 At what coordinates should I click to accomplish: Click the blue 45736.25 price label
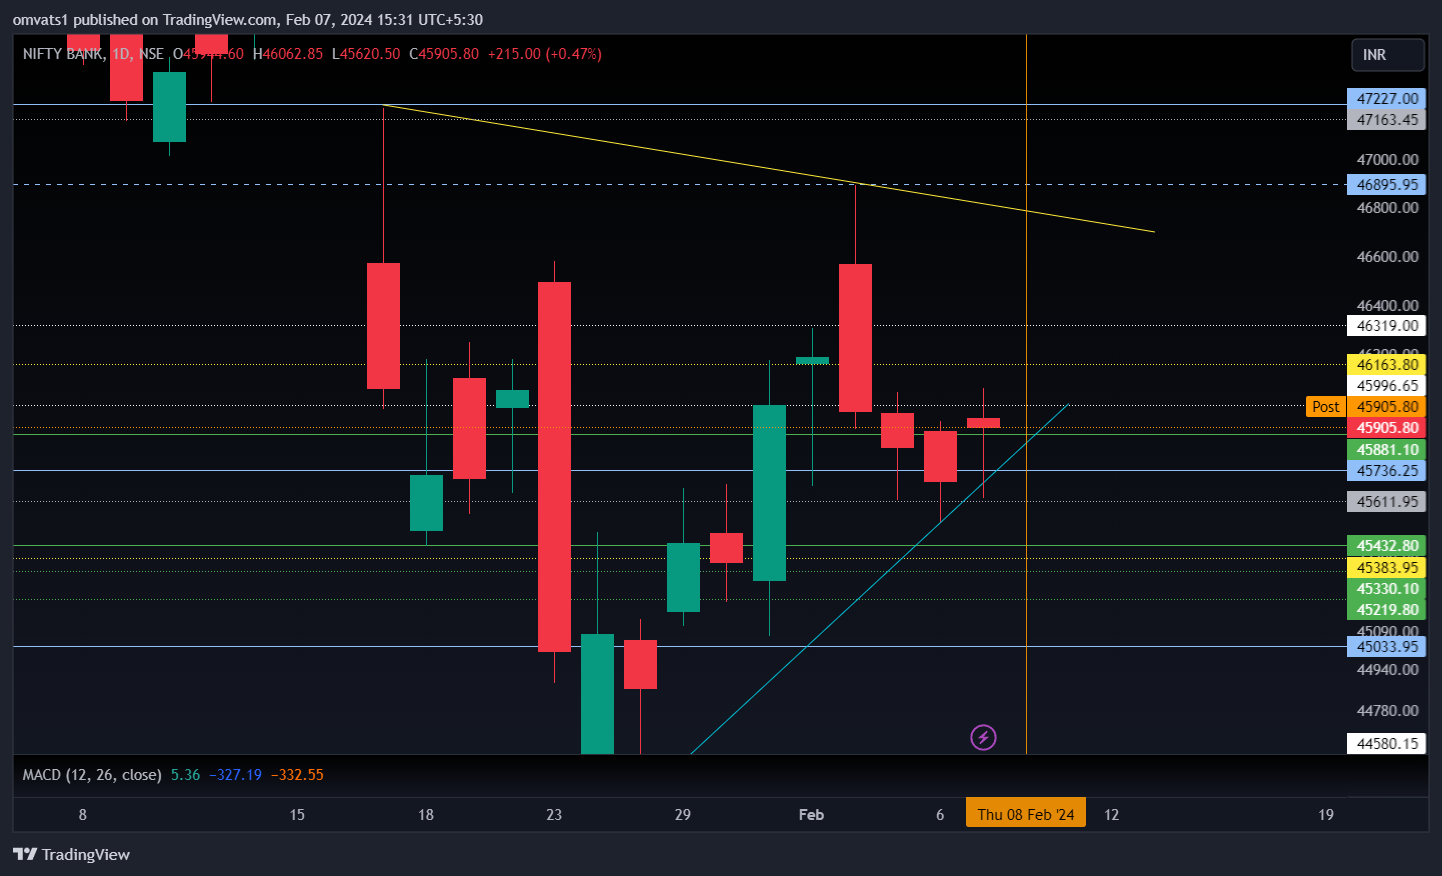pos(1387,470)
